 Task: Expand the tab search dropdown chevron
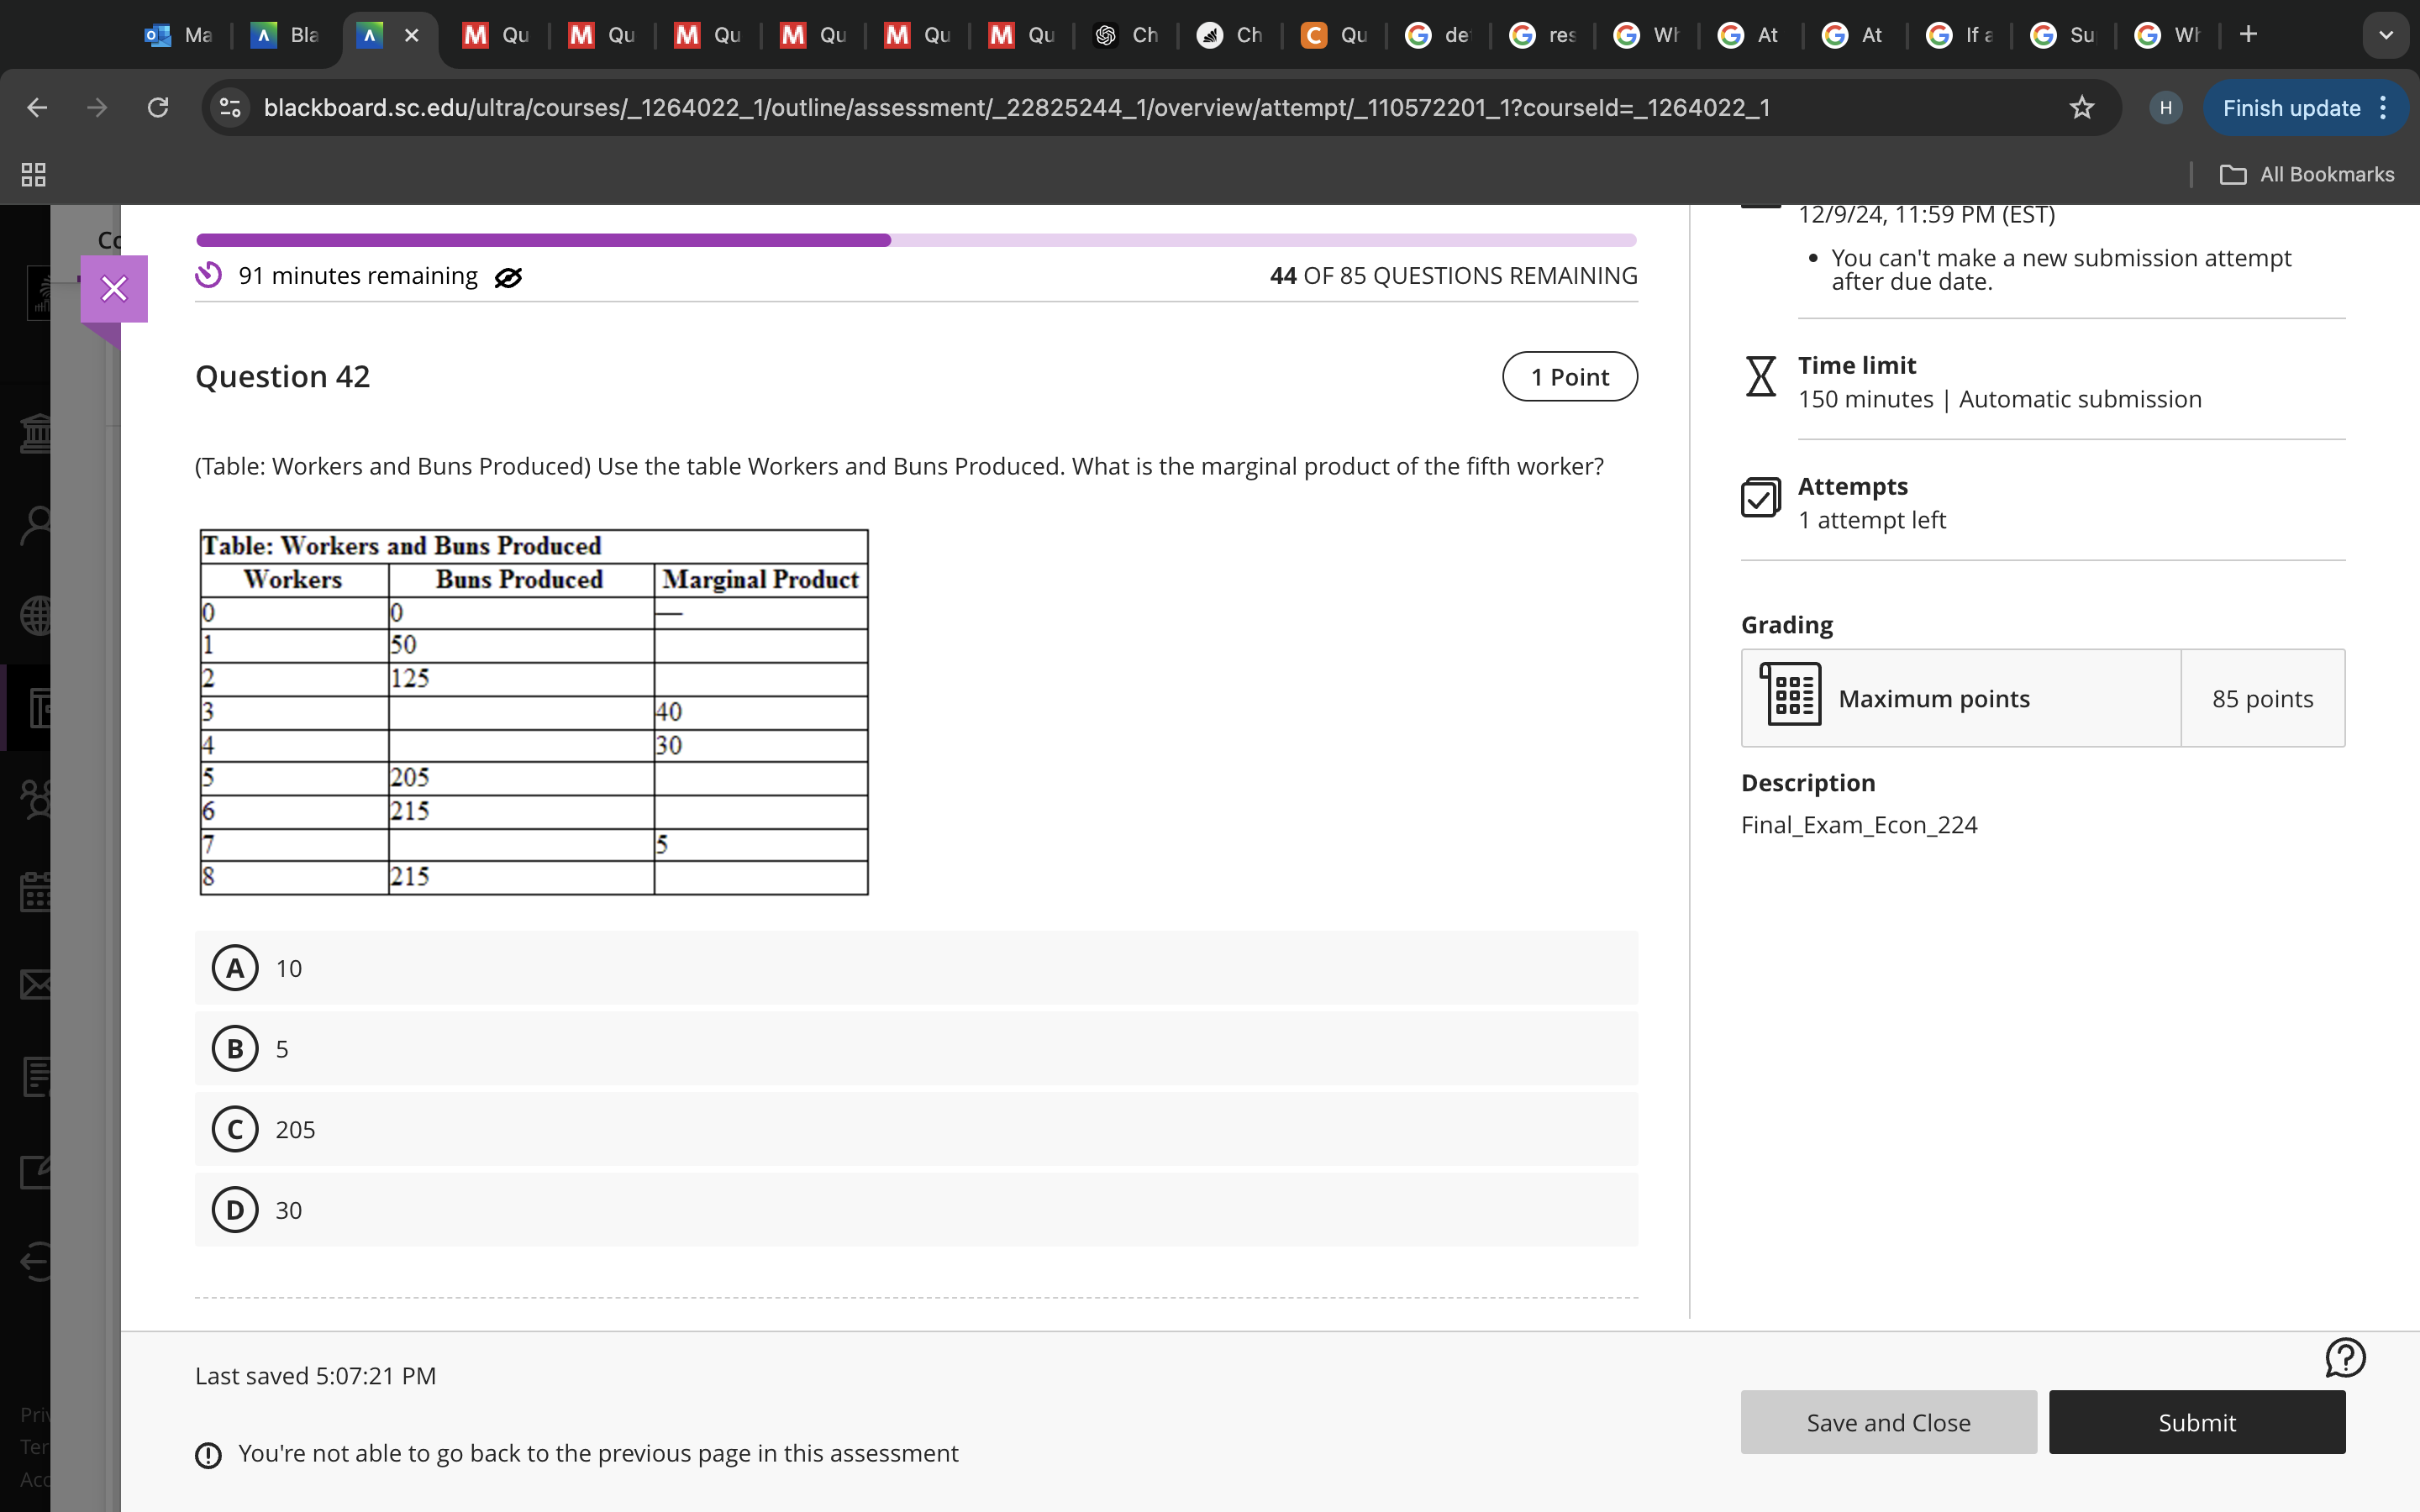[x=2386, y=35]
